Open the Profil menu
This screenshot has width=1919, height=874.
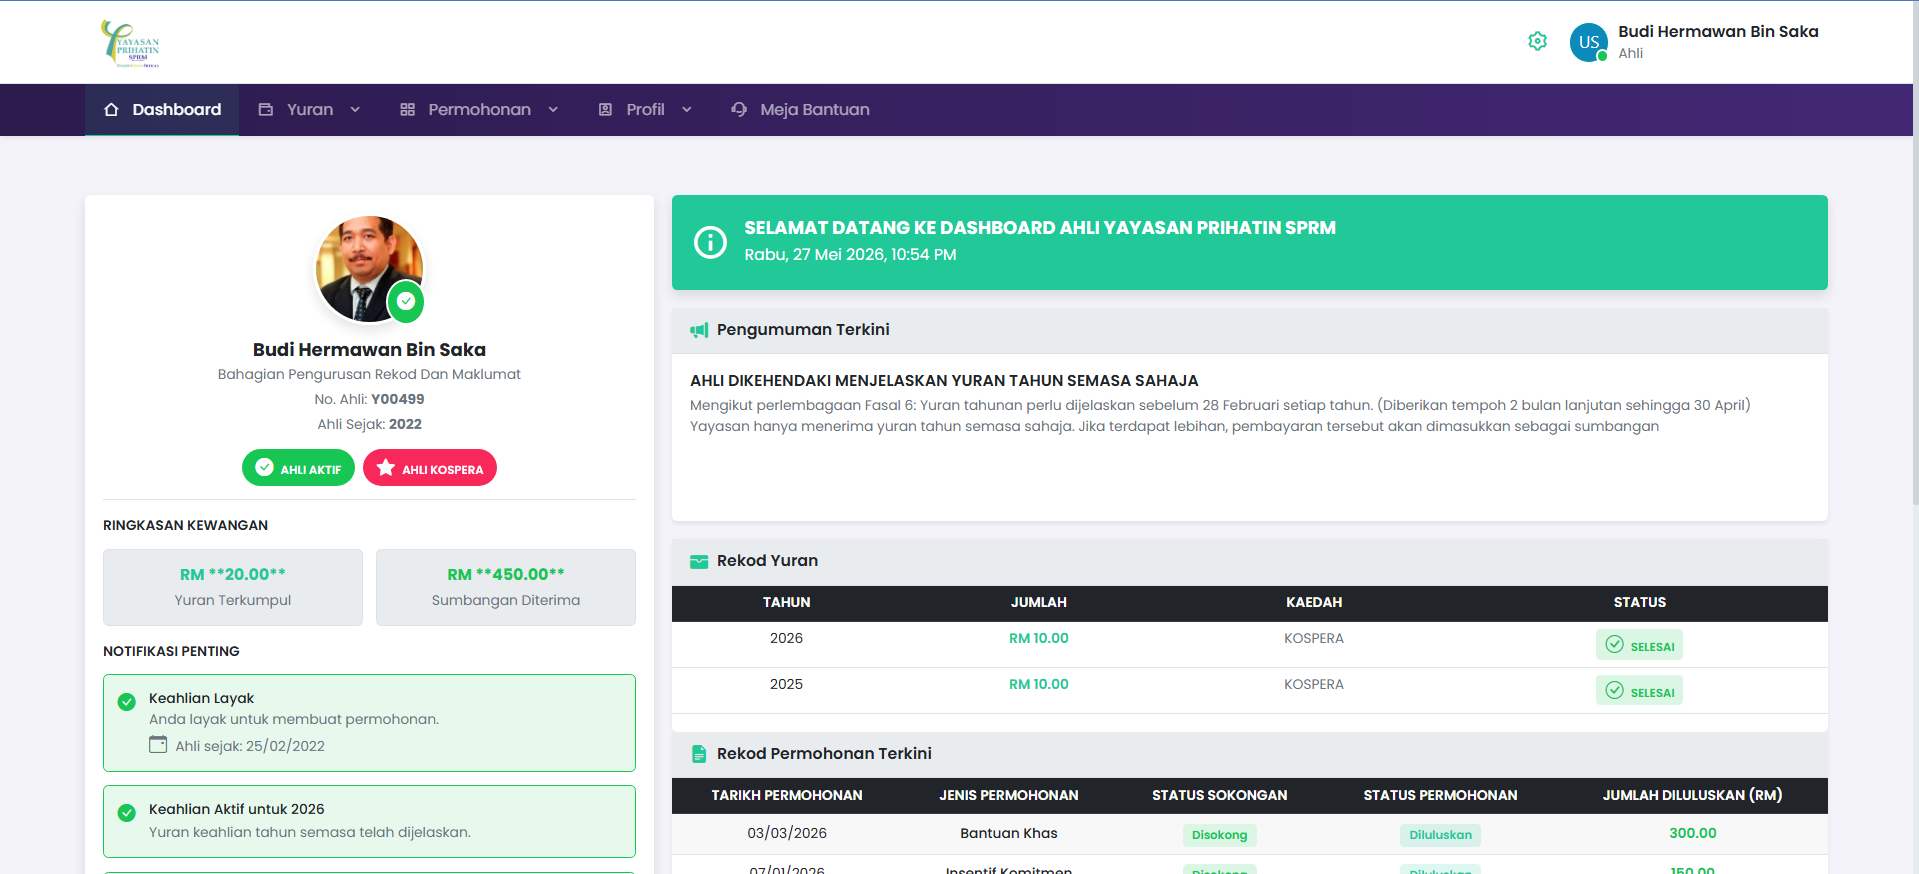[645, 110]
